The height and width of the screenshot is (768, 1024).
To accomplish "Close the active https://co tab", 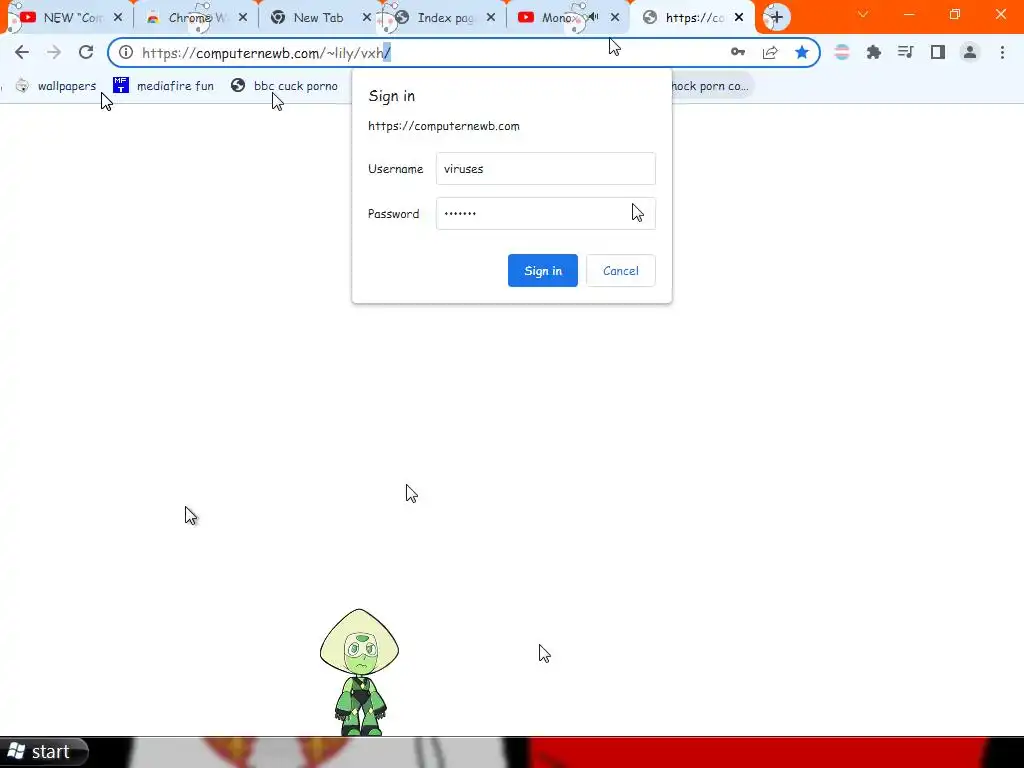I will (x=739, y=18).
